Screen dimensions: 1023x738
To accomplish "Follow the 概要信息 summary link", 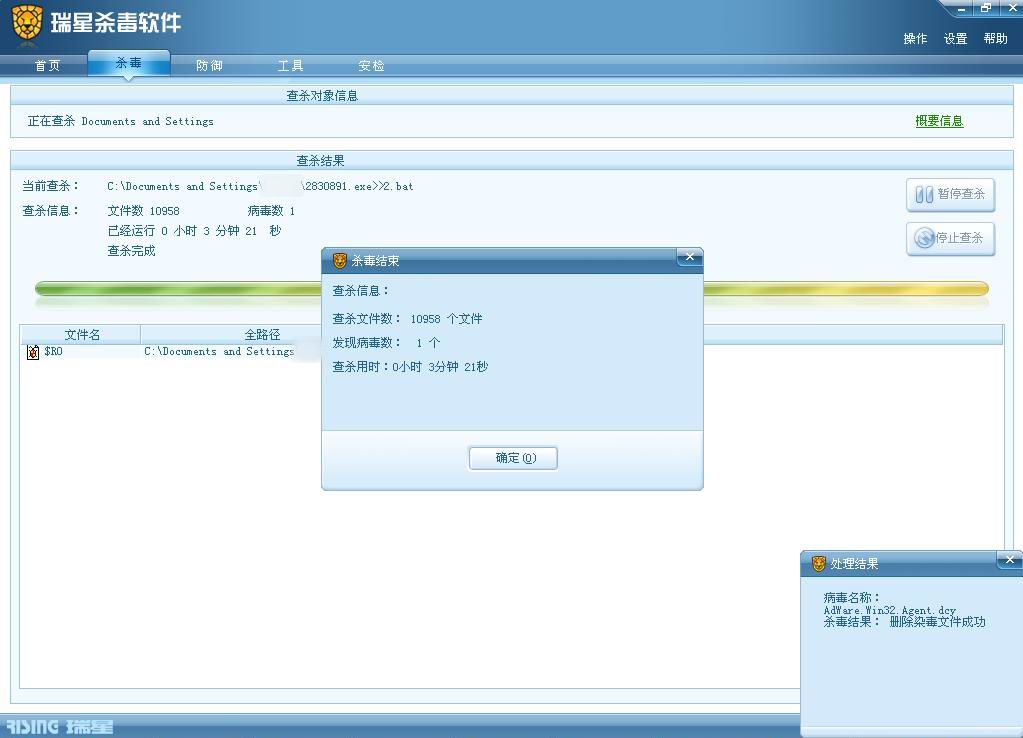I will 939,121.
